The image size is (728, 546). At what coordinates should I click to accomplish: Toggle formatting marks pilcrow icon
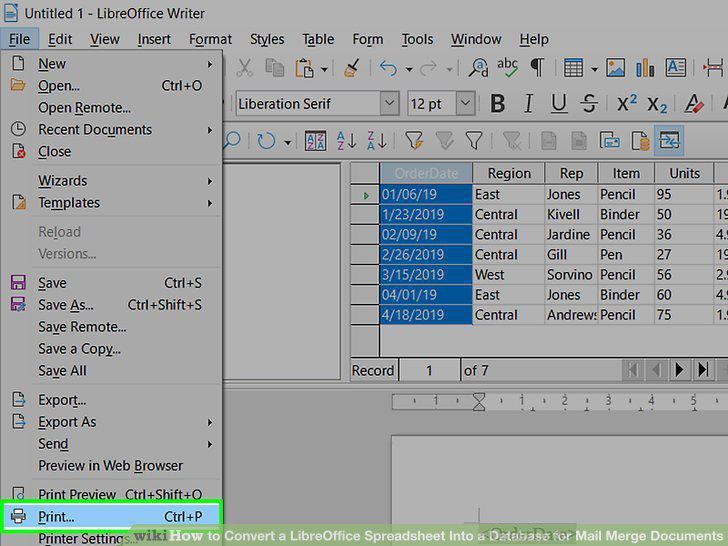[x=537, y=68]
